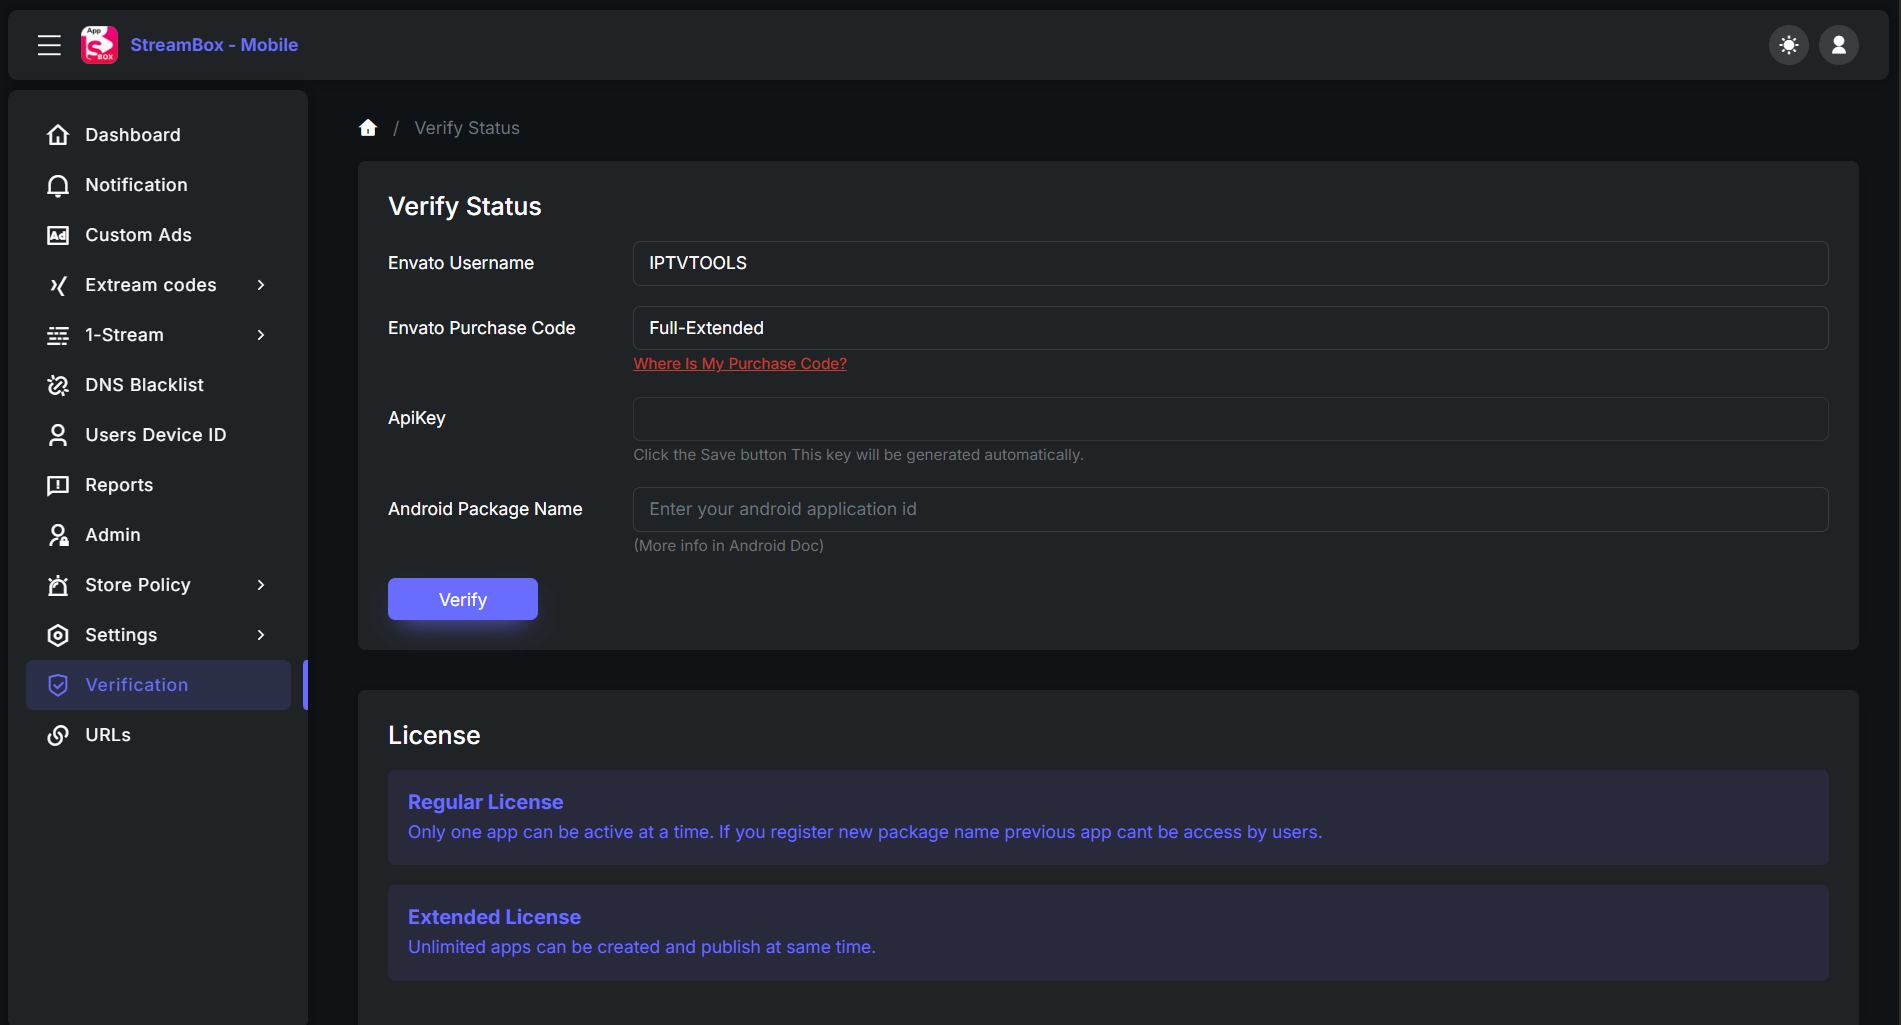This screenshot has width=1901, height=1025.
Task: Open the user profile avatar menu
Action: click(1839, 45)
